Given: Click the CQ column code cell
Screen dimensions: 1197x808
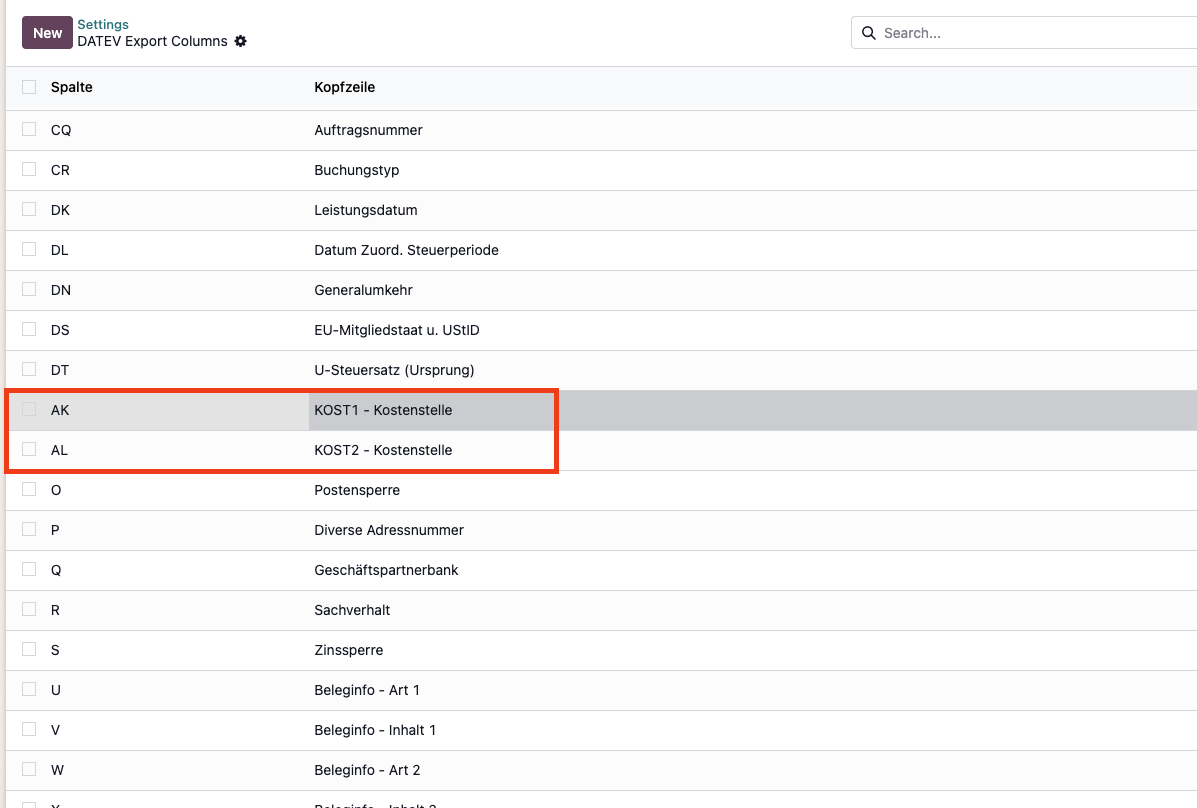Looking at the screenshot, I should [x=61, y=131].
